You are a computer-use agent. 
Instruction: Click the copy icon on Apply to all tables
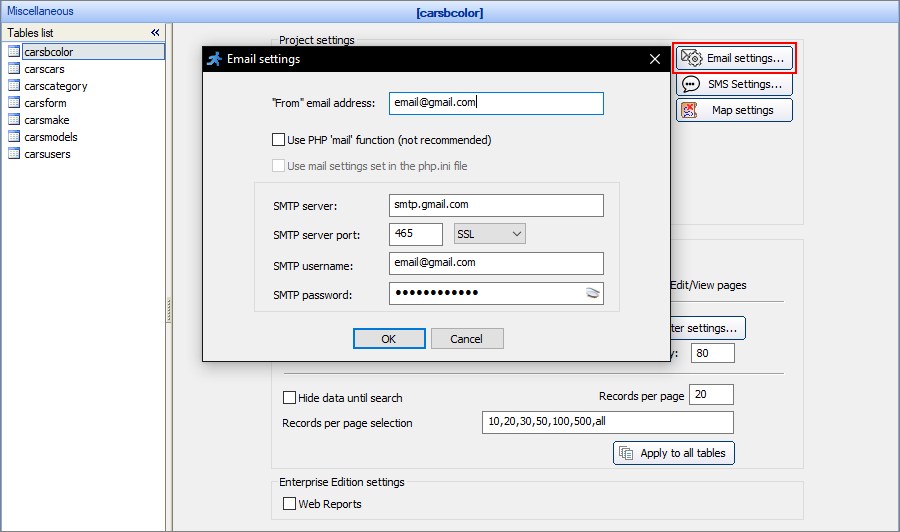[626, 453]
